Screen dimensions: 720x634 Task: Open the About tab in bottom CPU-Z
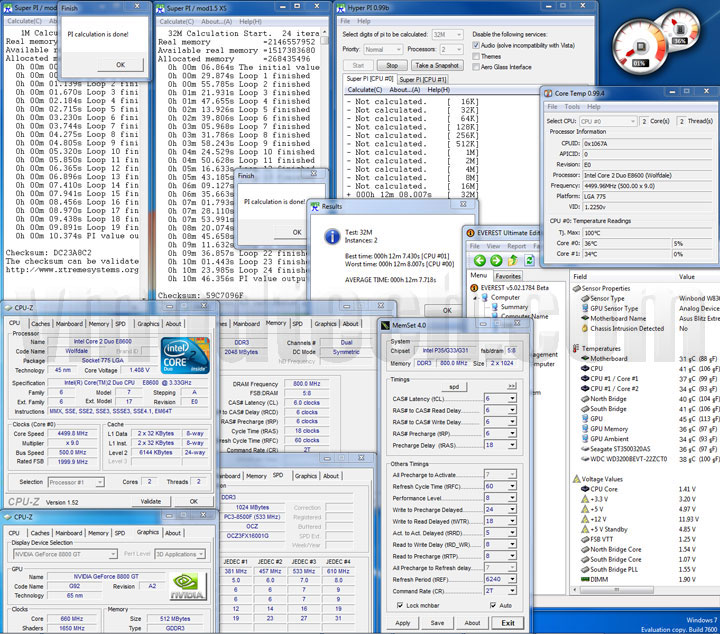point(173,533)
